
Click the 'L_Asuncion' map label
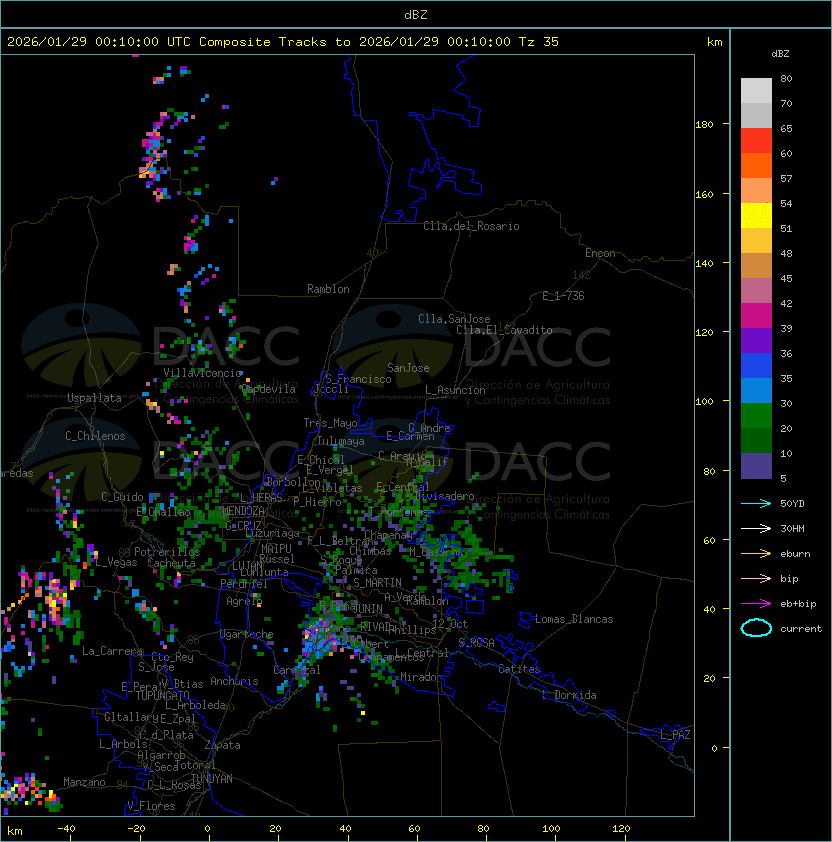pos(455,390)
